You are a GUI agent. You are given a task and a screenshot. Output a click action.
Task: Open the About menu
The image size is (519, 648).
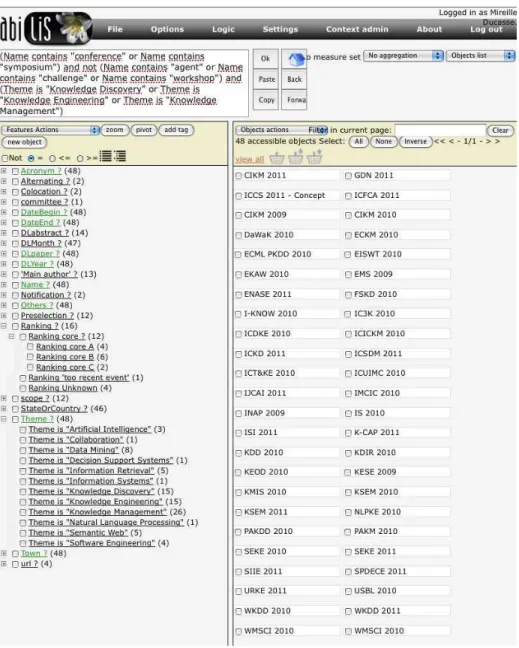click(x=429, y=29)
